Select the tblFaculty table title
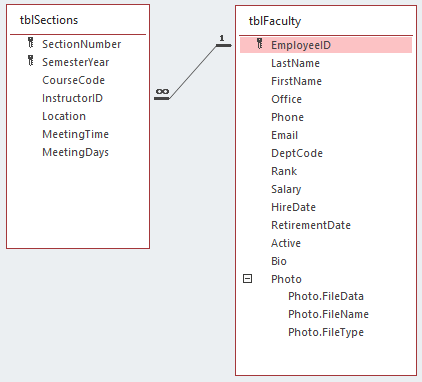The height and width of the screenshot is (382, 422). pyautogui.click(x=275, y=21)
